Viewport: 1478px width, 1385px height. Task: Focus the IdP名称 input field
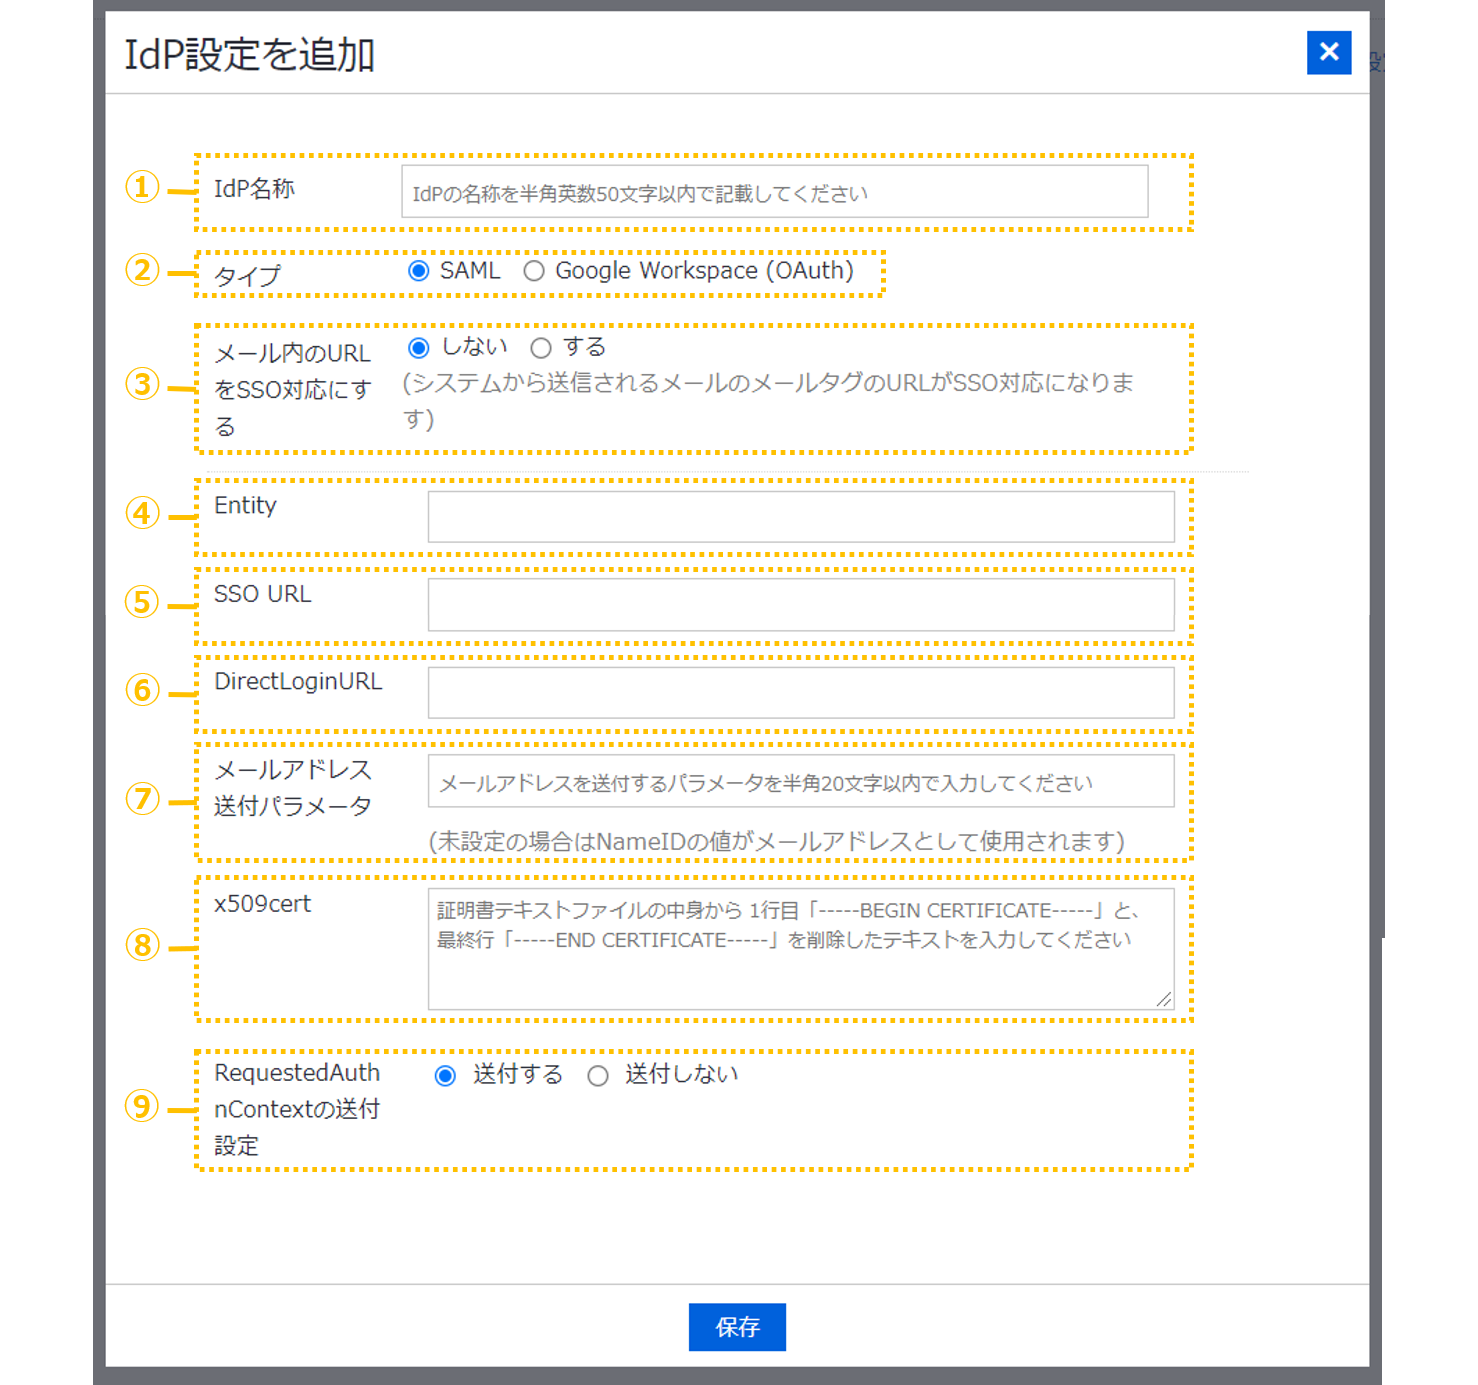pyautogui.click(x=774, y=192)
